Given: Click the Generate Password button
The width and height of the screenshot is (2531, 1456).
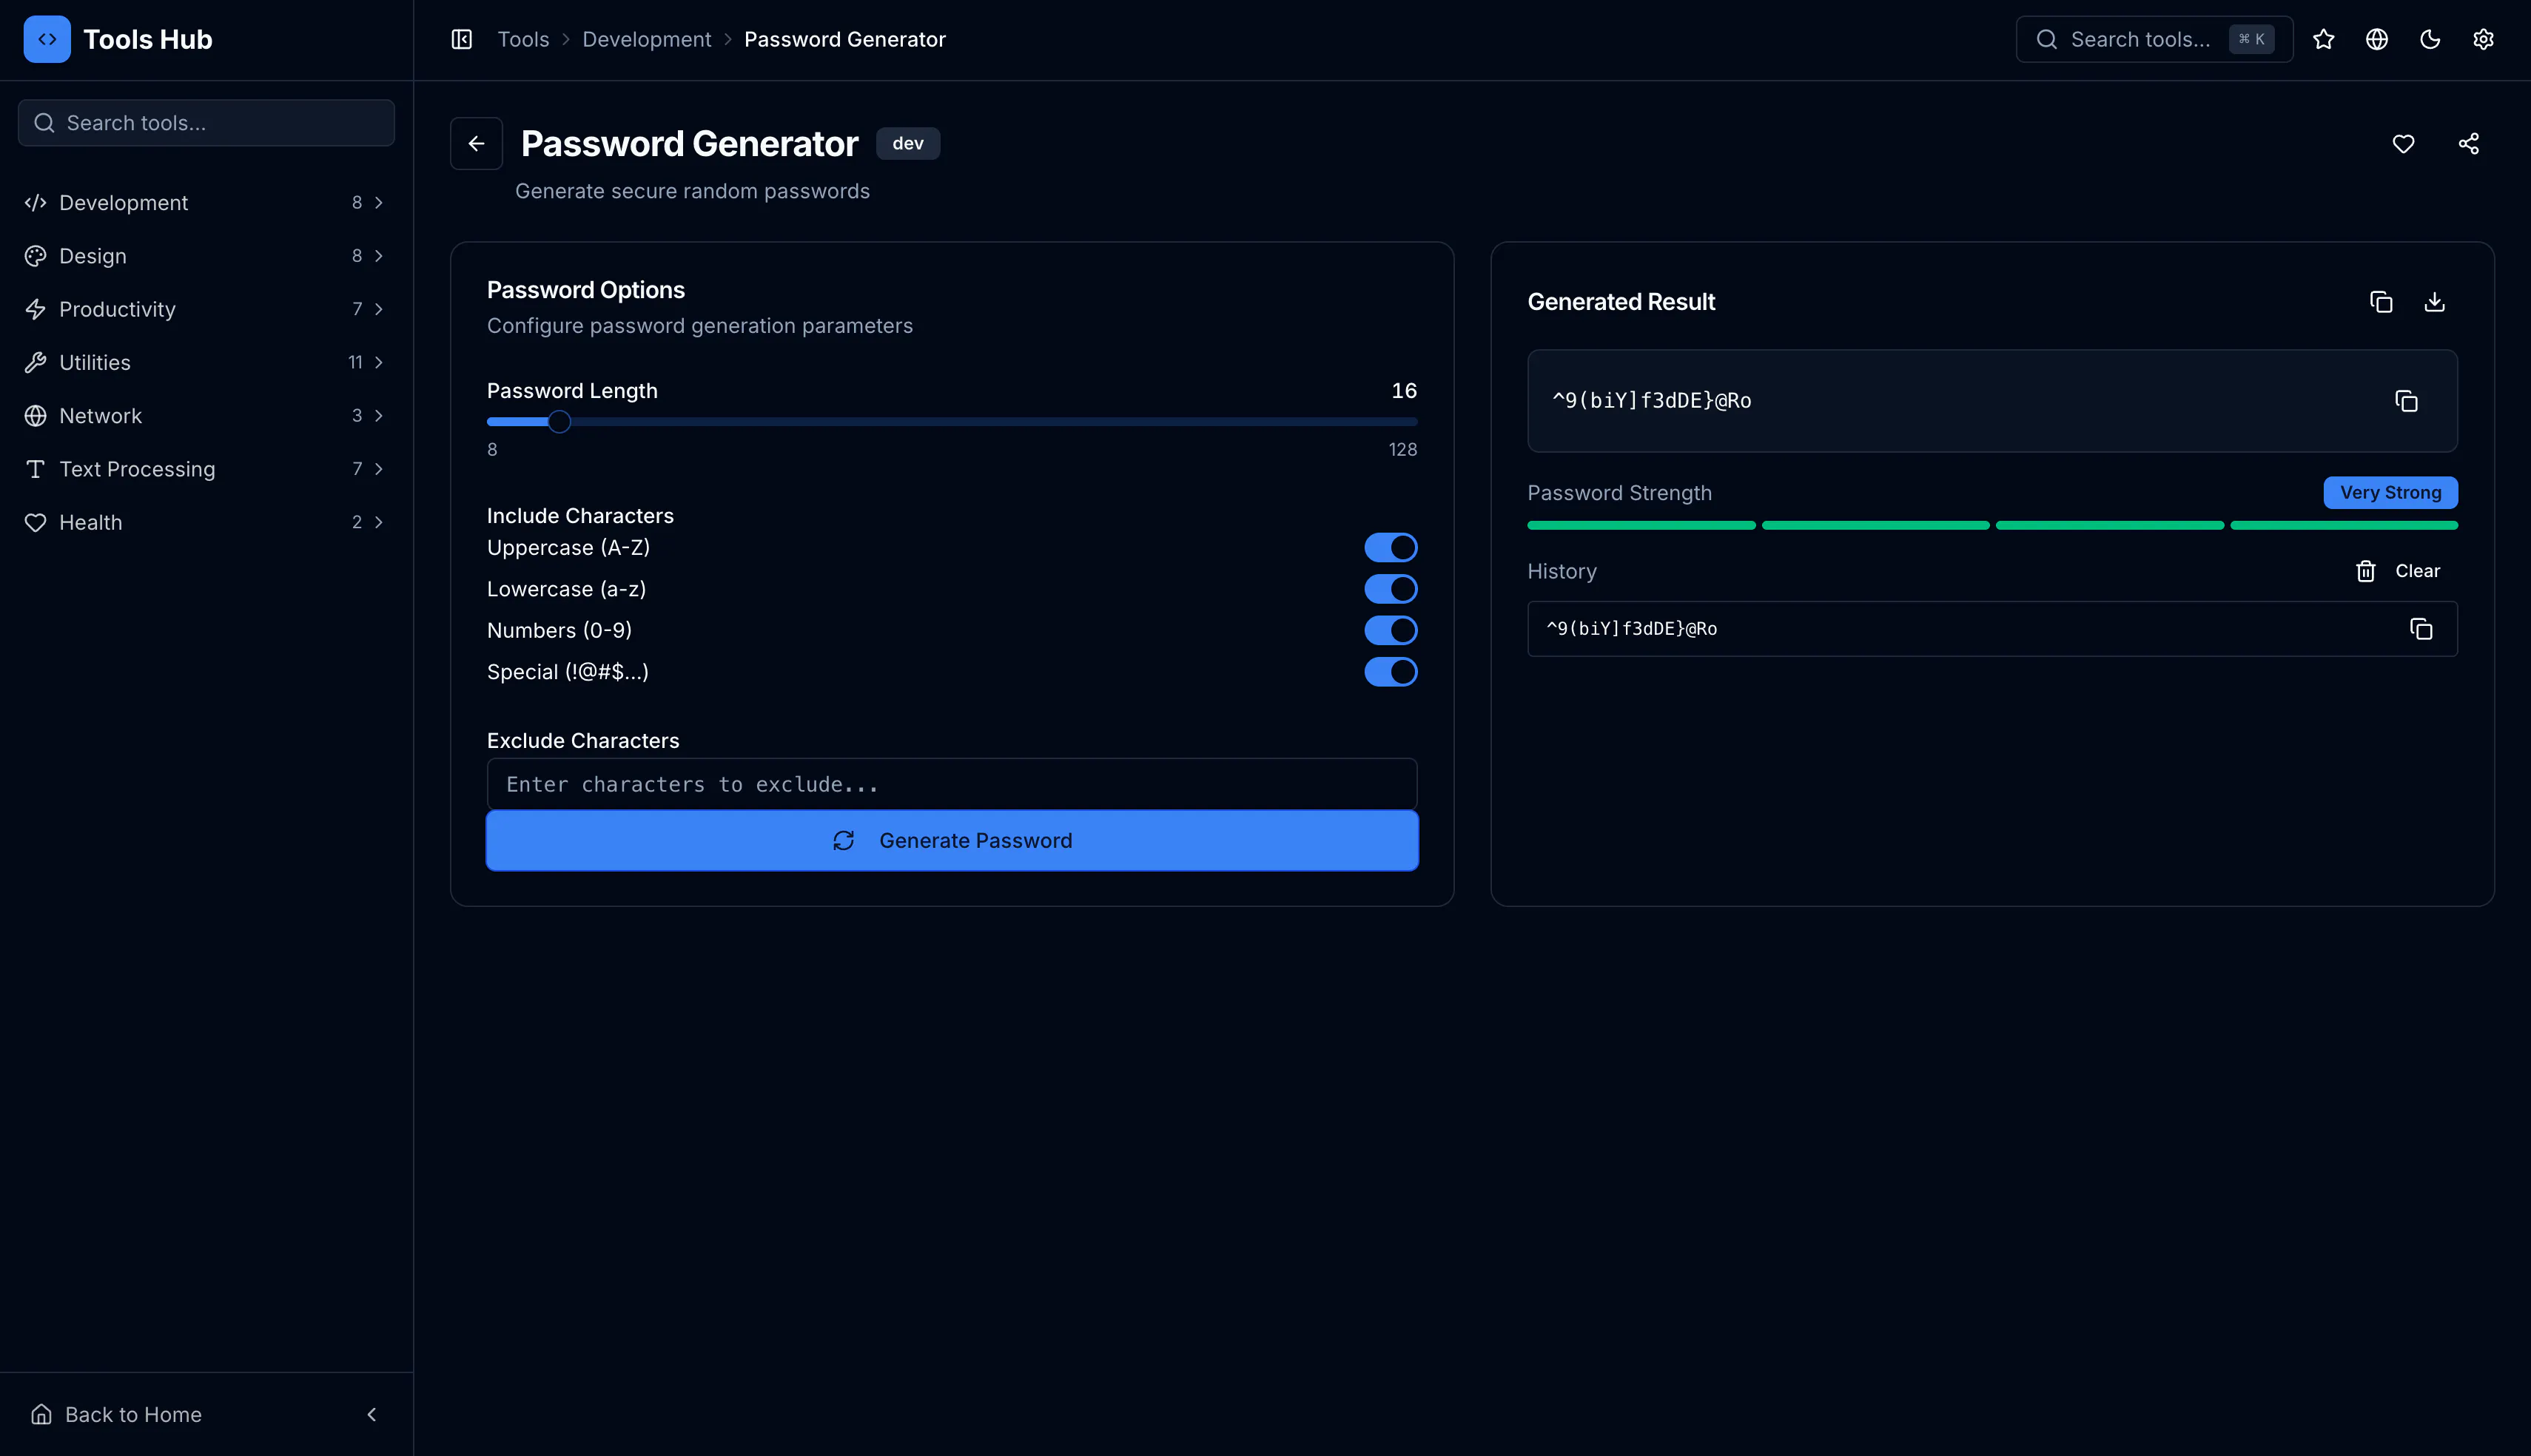Looking at the screenshot, I should pos(952,841).
